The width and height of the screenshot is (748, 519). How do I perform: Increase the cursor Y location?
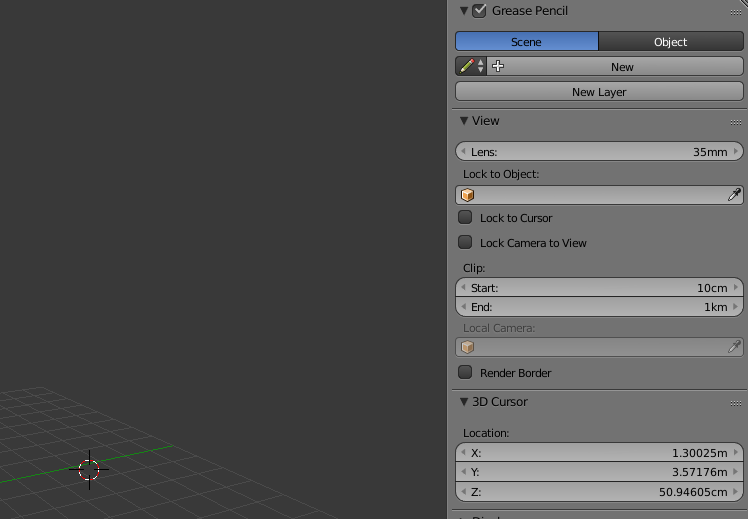[736, 472]
